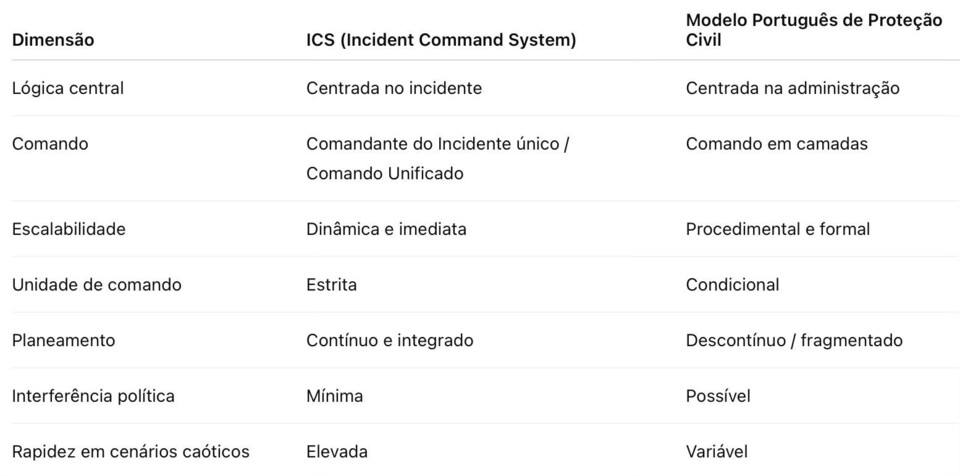Screen dimensions: 960x476
Task: Click the 'Modelo Português de Proteção Civil' header
Action: [x=813, y=30]
